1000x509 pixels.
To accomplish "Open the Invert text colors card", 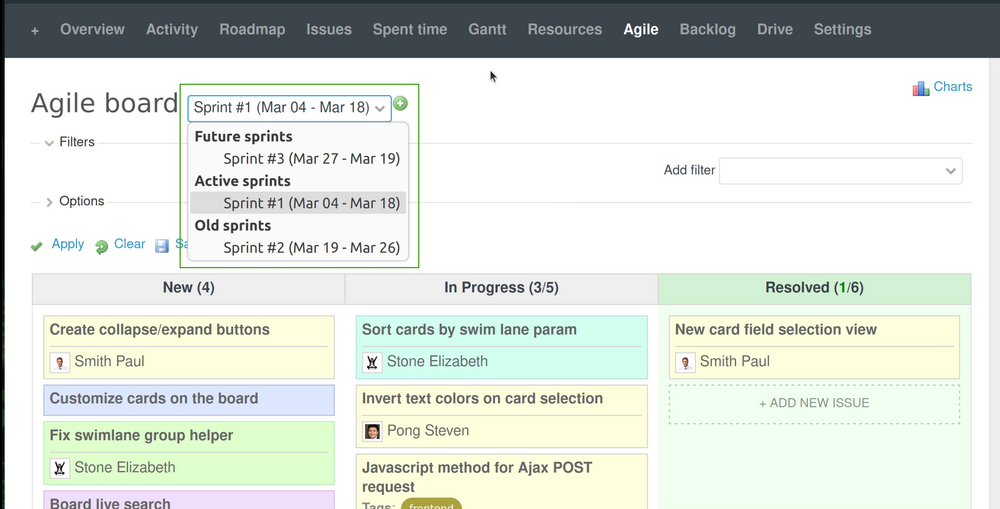I will [482, 398].
